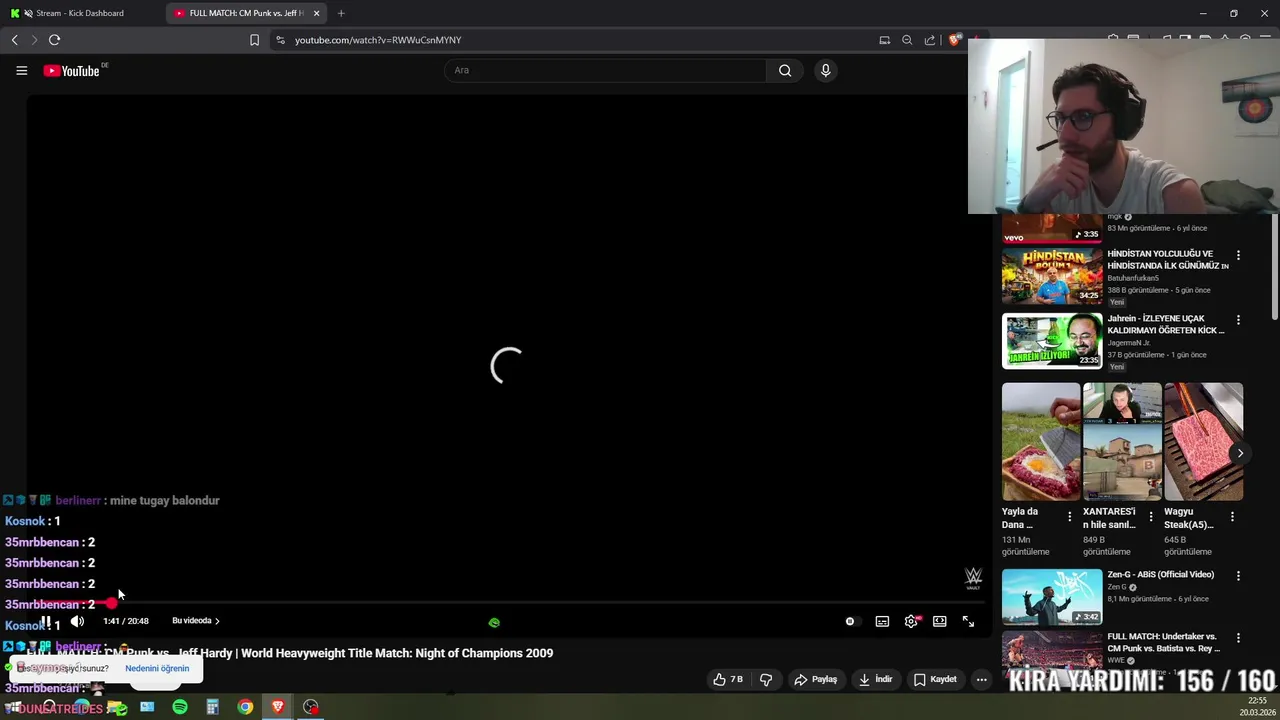Screen dimensions: 1280x720
Task: Open options for Hindistan Yolculuğu video
Action: [x=1238, y=255]
